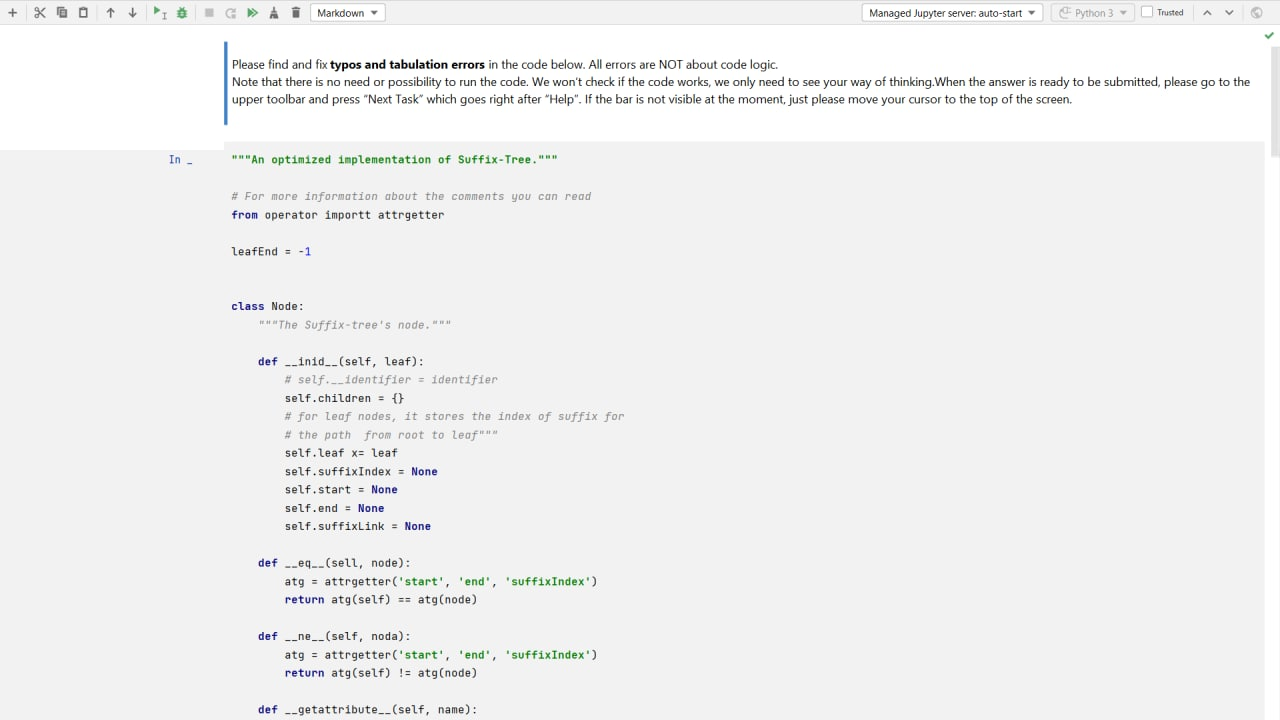Open the Markdown cell type dropdown
Screen dimensions: 1280x720
(x=348, y=13)
